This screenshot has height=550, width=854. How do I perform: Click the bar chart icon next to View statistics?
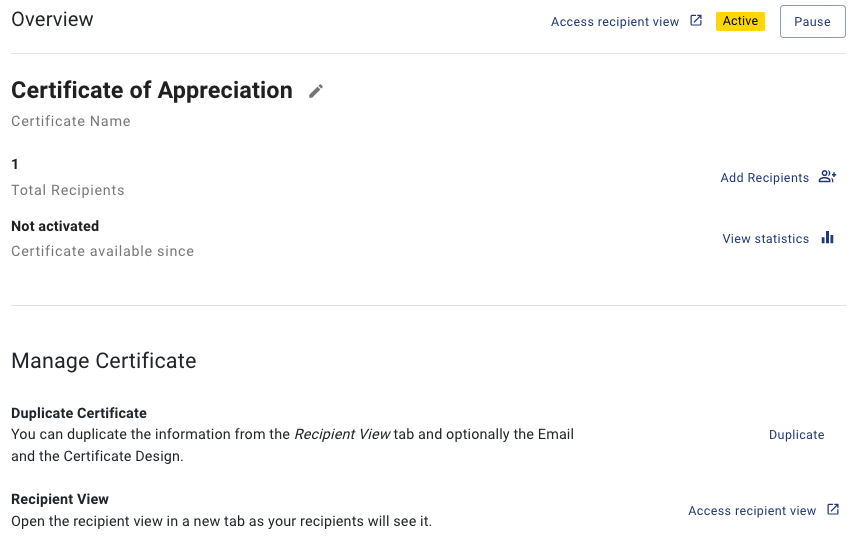click(827, 238)
